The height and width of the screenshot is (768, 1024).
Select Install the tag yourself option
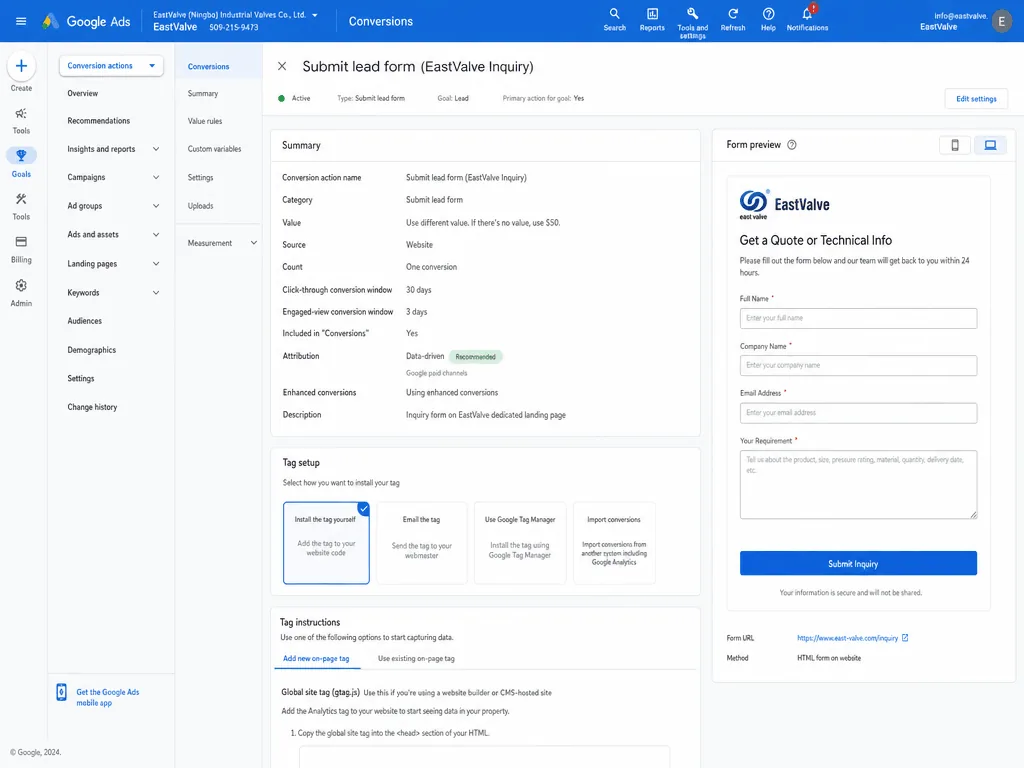point(326,543)
